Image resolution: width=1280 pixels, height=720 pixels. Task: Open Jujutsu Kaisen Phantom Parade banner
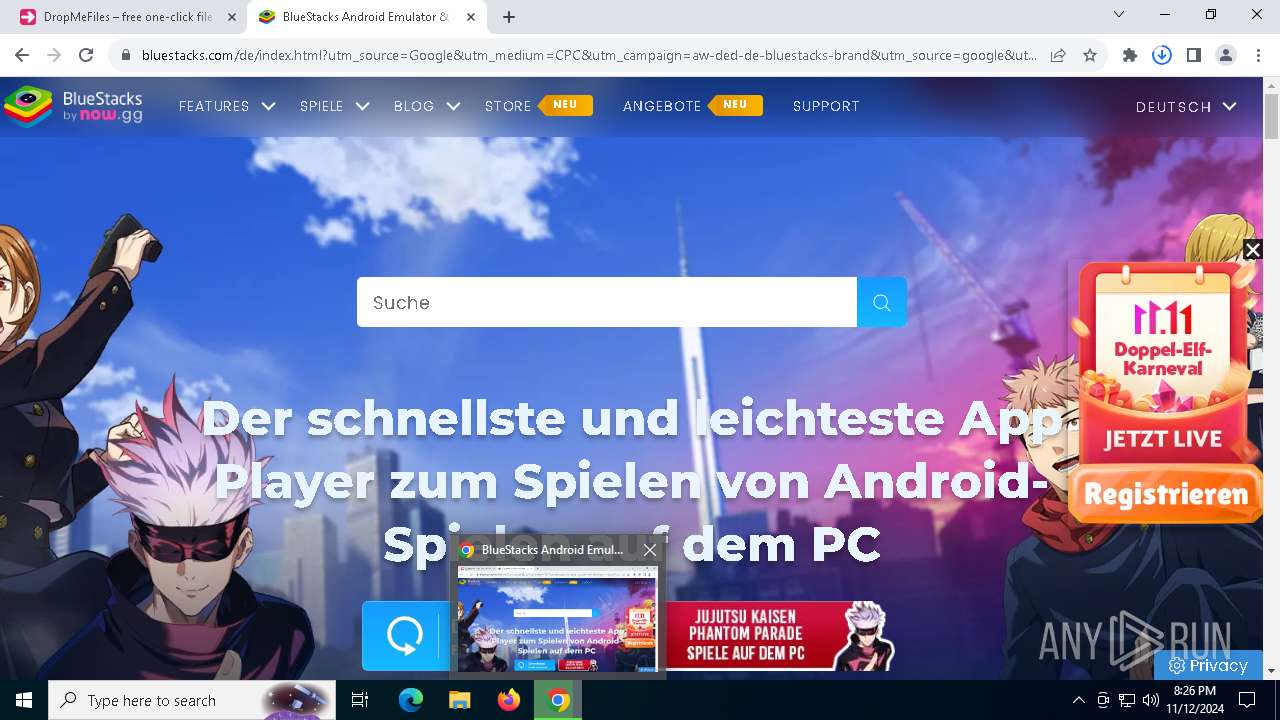point(780,636)
